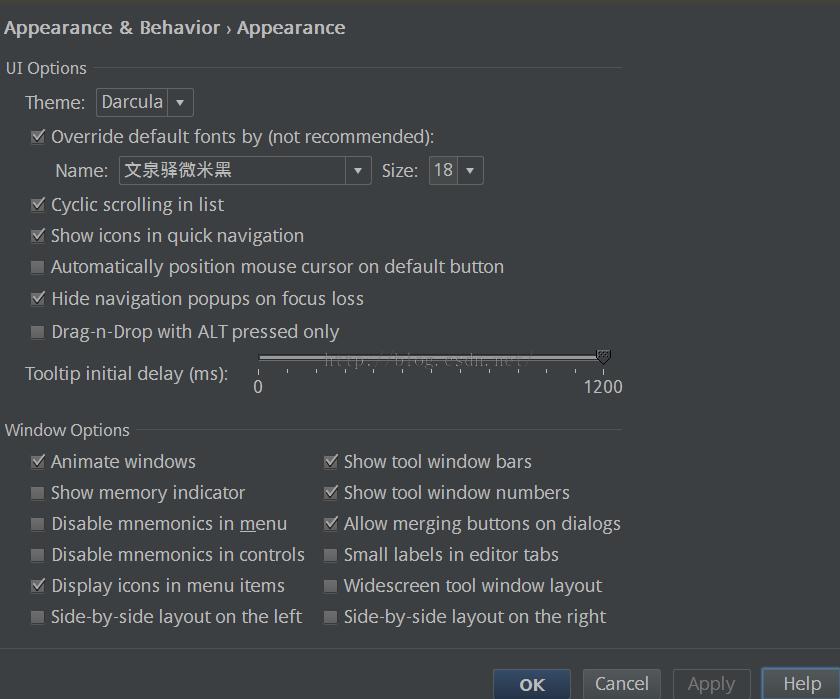Click the slider's 0 minimum label
The image size is (840, 699).
(x=258, y=387)
